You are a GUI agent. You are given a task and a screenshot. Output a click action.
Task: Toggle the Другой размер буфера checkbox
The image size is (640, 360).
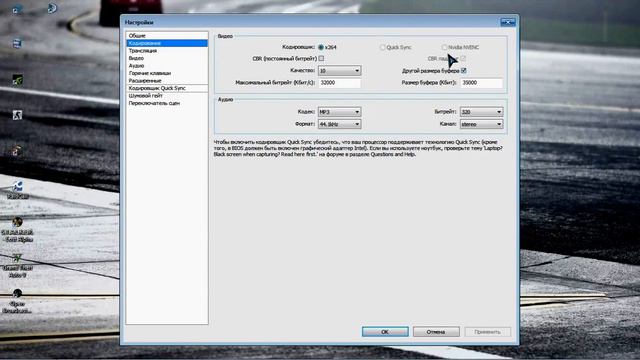pos(464,71)
